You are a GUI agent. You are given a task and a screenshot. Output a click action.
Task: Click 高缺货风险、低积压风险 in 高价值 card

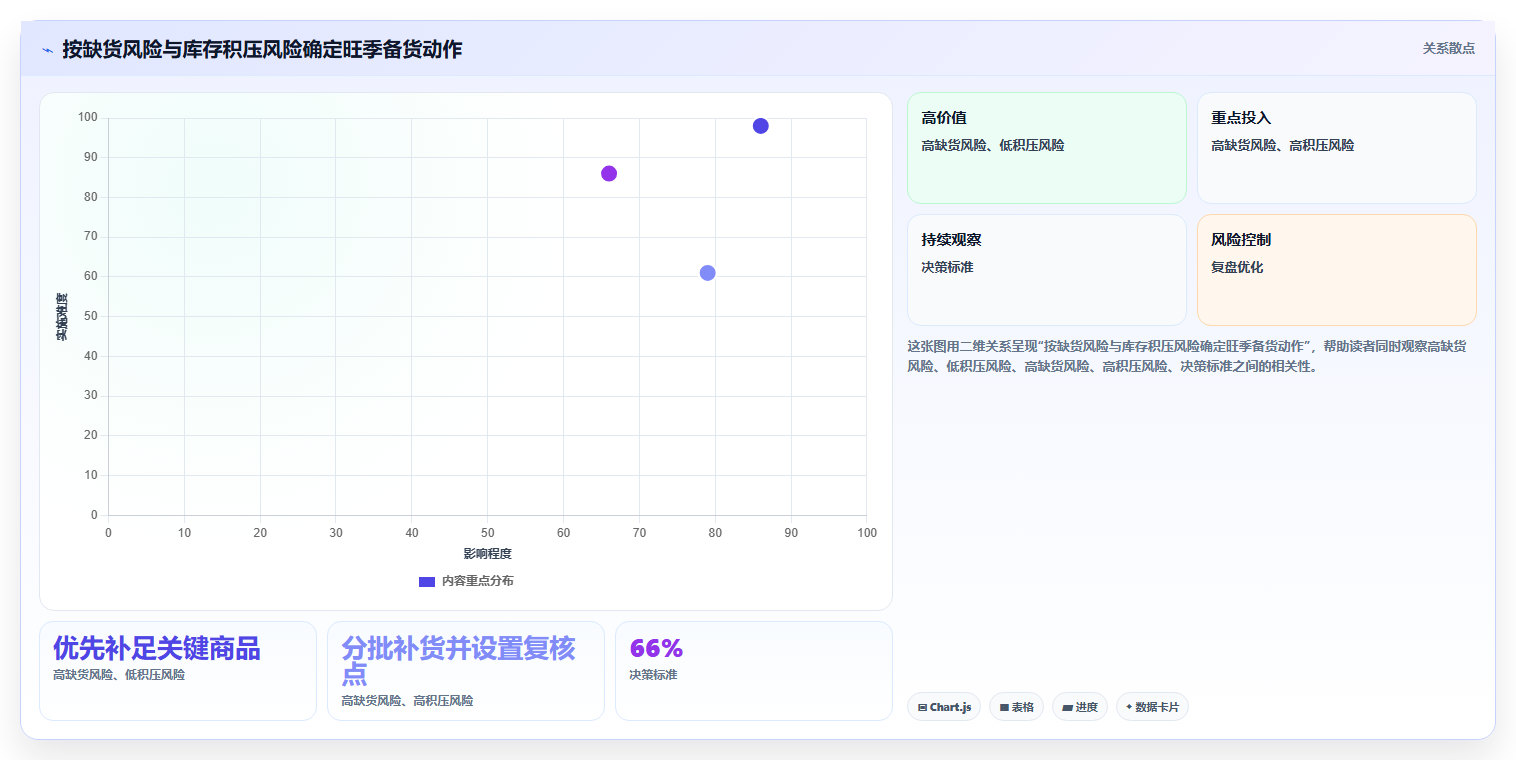pos(993,146)
